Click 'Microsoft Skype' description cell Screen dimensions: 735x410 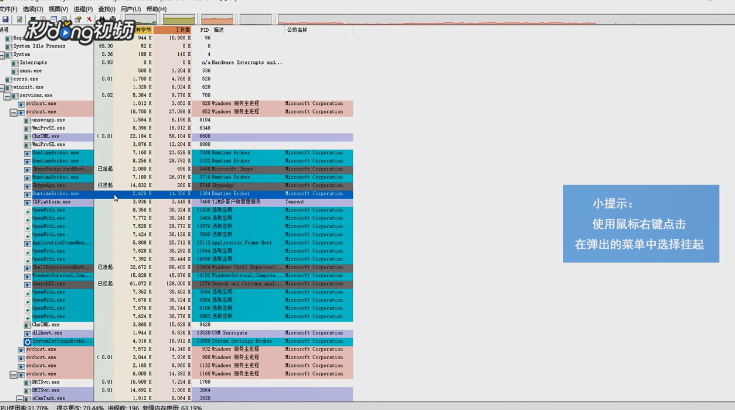(x=232, y=169)
